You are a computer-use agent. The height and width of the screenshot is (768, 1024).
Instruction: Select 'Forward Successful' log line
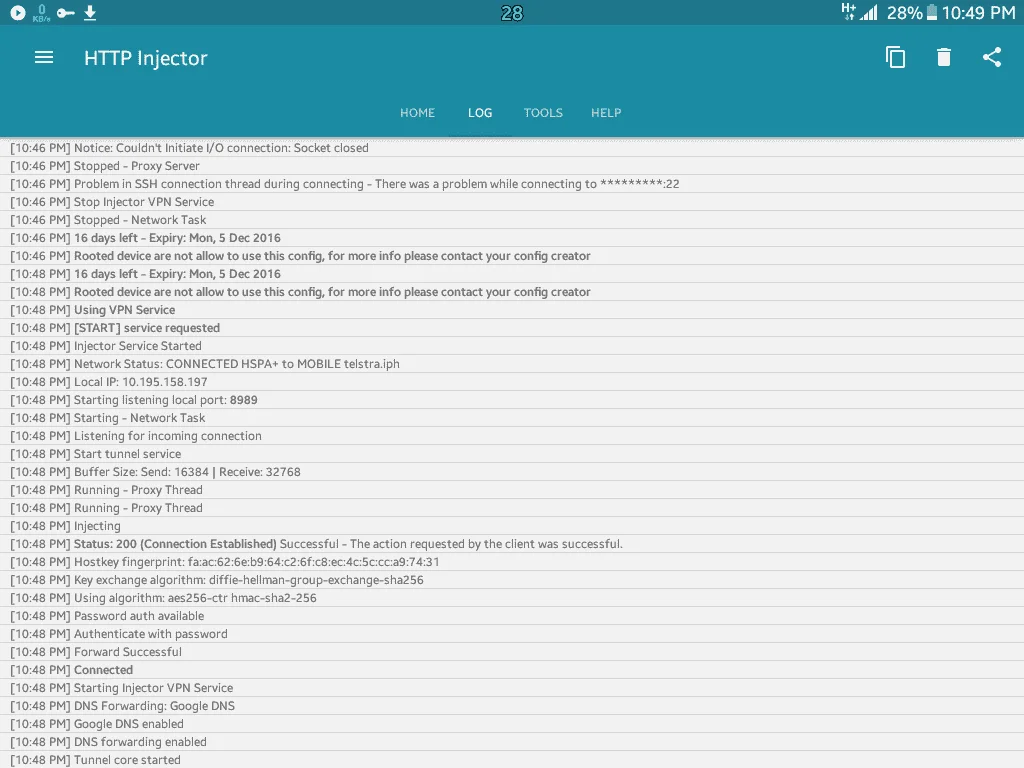tap(512, 652)
